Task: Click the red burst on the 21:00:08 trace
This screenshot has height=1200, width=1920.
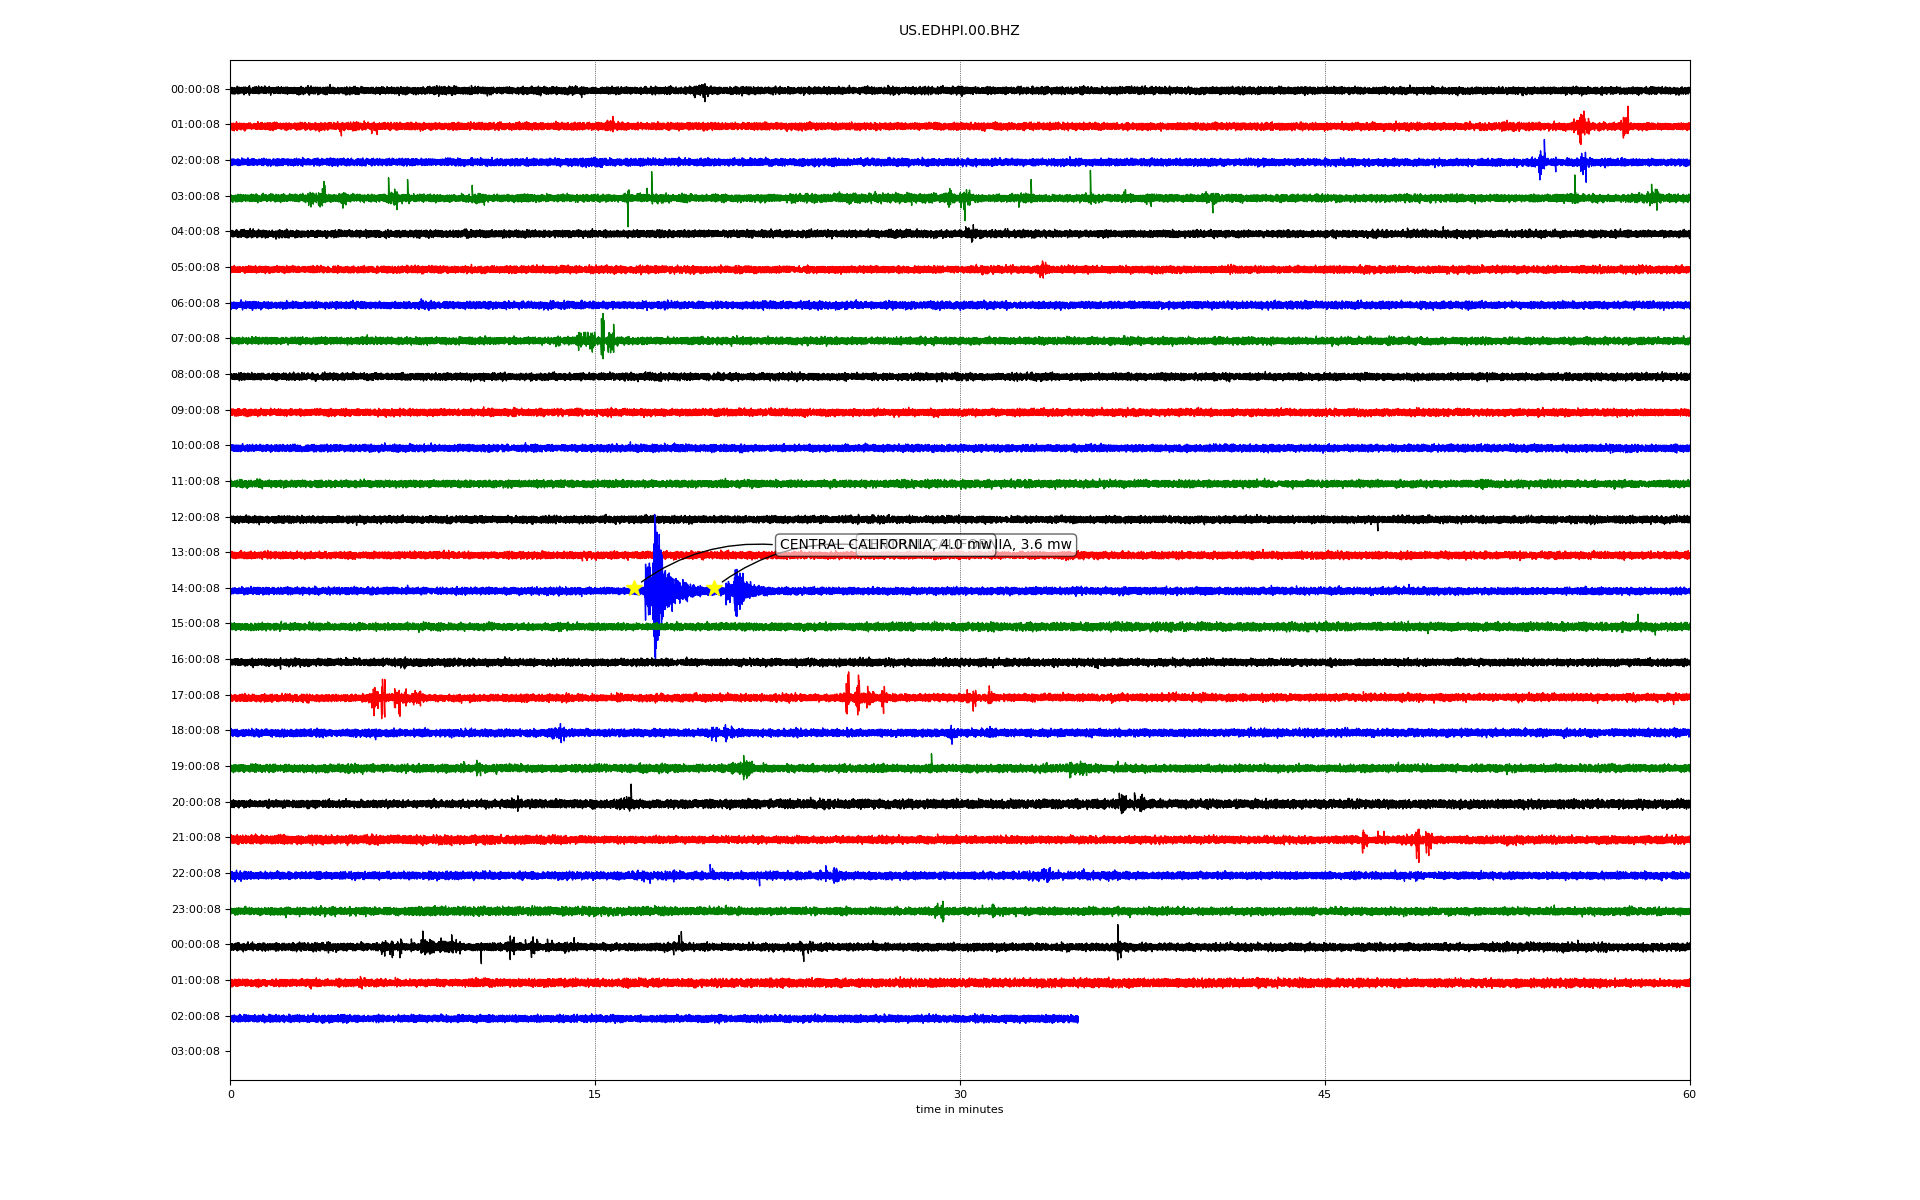Action: click(1418, 842)
